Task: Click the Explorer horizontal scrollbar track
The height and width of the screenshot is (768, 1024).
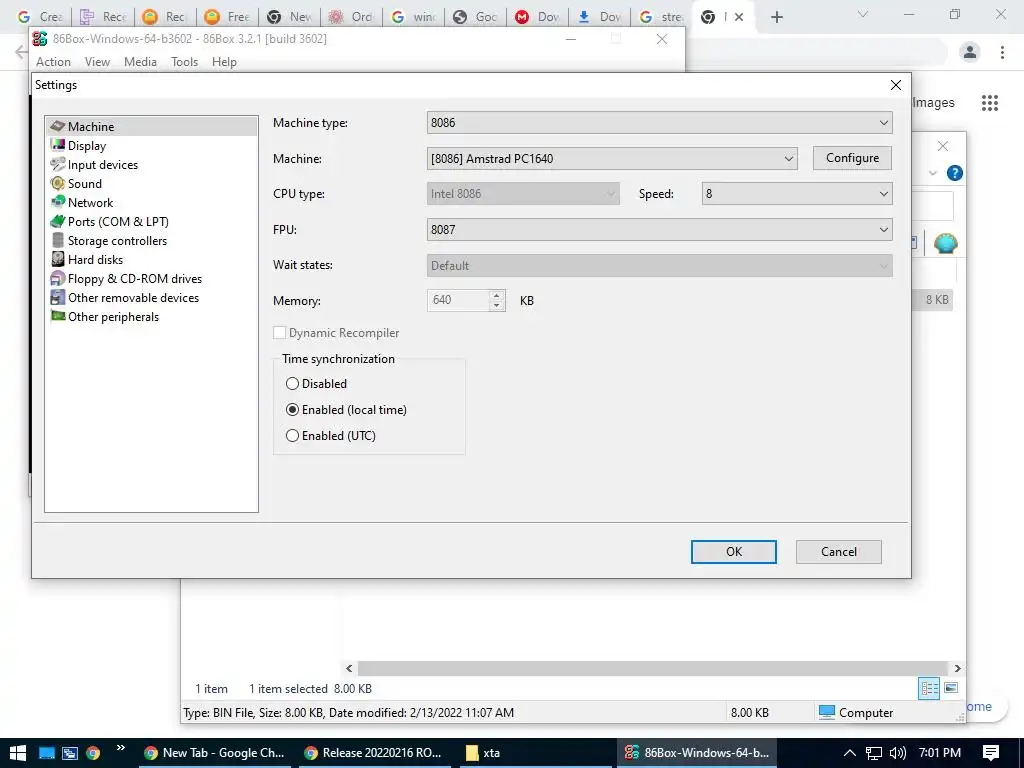Action: click(x=653, y=668)
